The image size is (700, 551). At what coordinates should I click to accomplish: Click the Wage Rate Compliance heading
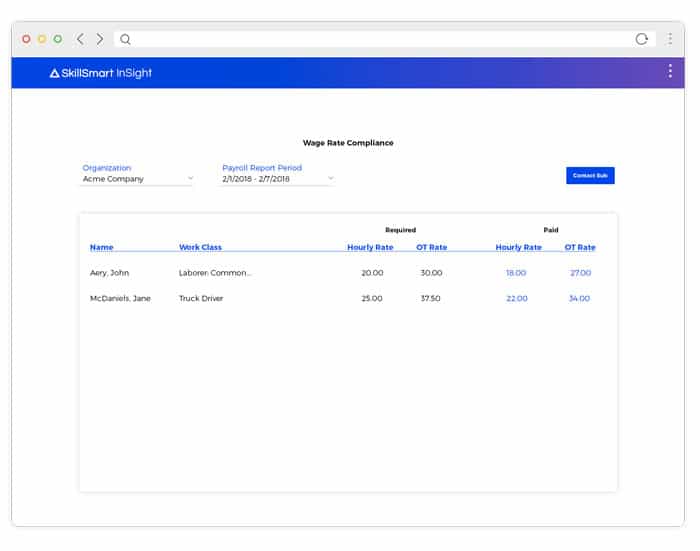point(348,143)
